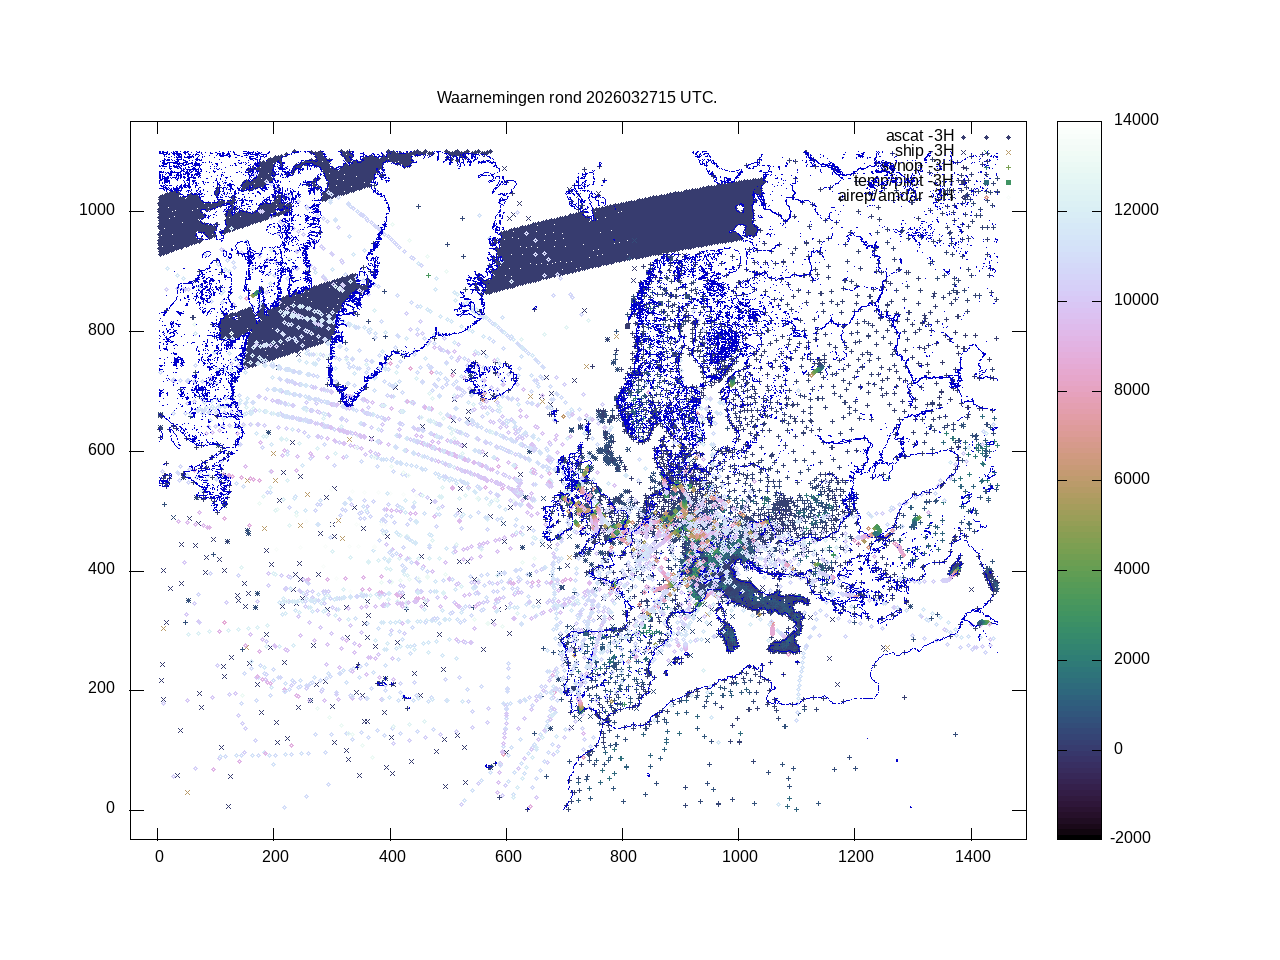Click the green 4000 region of the colorbar
Screen dimensions: 1280x960
point(1079,569)
